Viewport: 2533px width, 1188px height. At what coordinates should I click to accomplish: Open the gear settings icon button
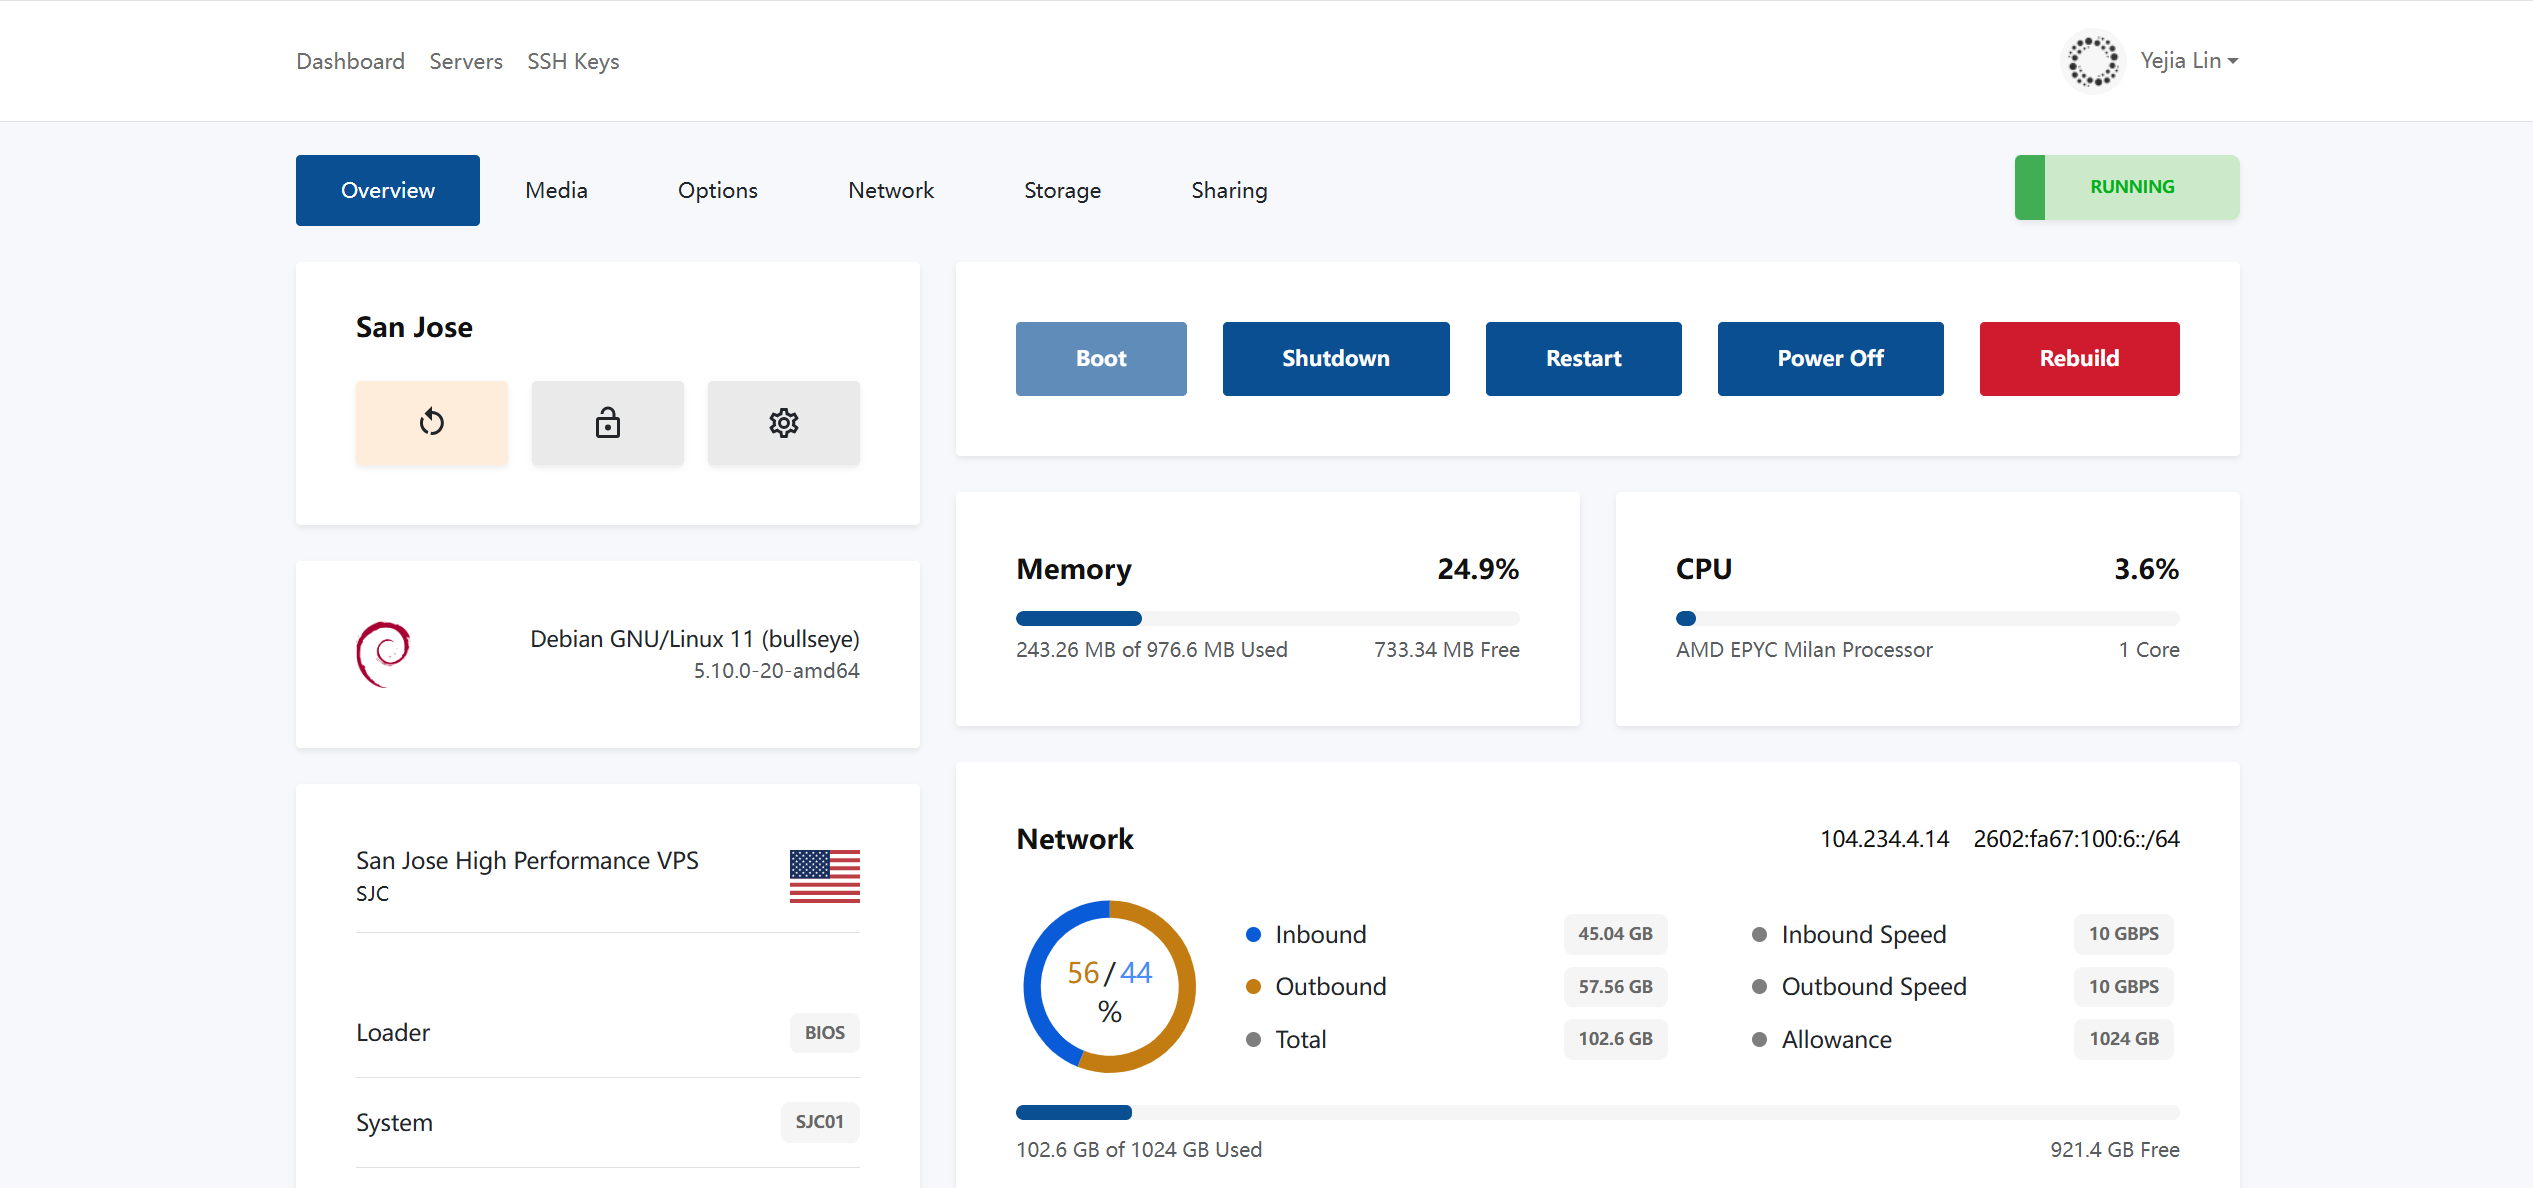pyautogui.click(x=783, y=423)
